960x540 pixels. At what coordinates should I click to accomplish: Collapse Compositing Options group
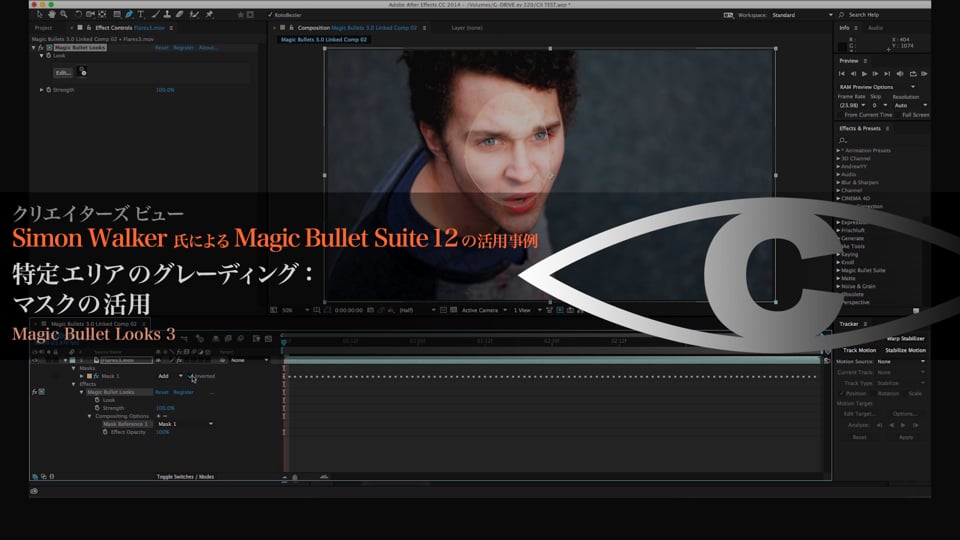[x=89, y=416]
